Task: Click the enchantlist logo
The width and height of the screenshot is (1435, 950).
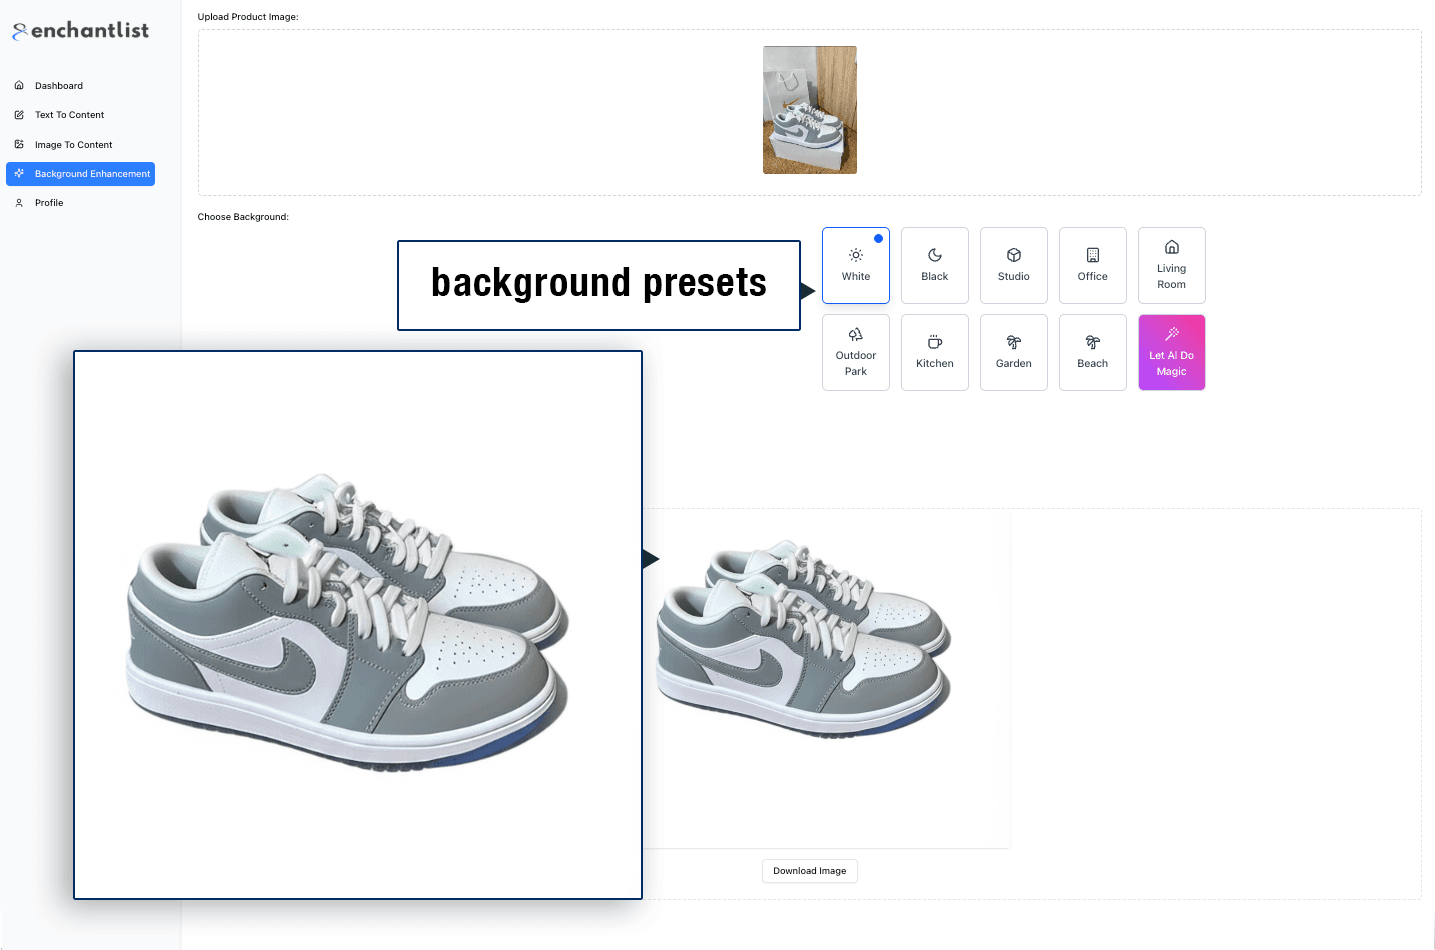Action: click(79, 30)
